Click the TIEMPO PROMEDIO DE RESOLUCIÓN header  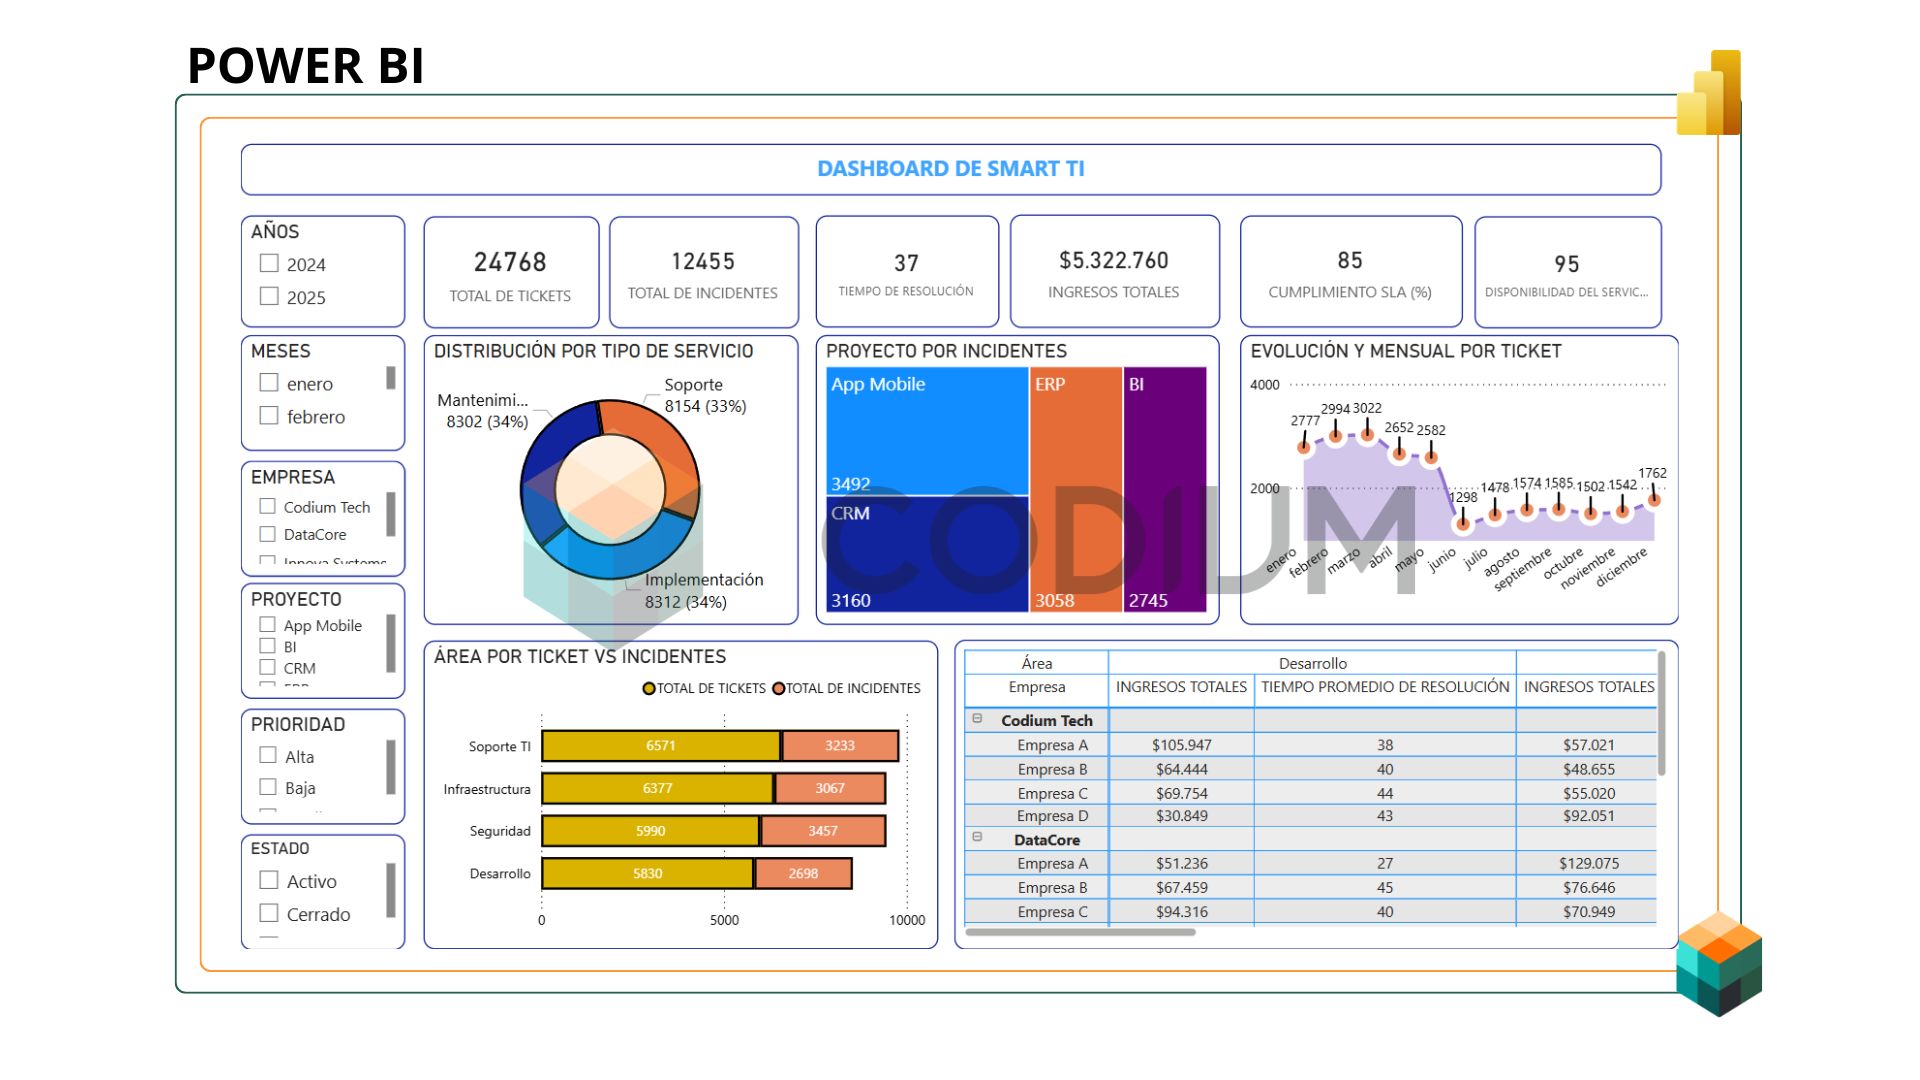[1385, 687]
